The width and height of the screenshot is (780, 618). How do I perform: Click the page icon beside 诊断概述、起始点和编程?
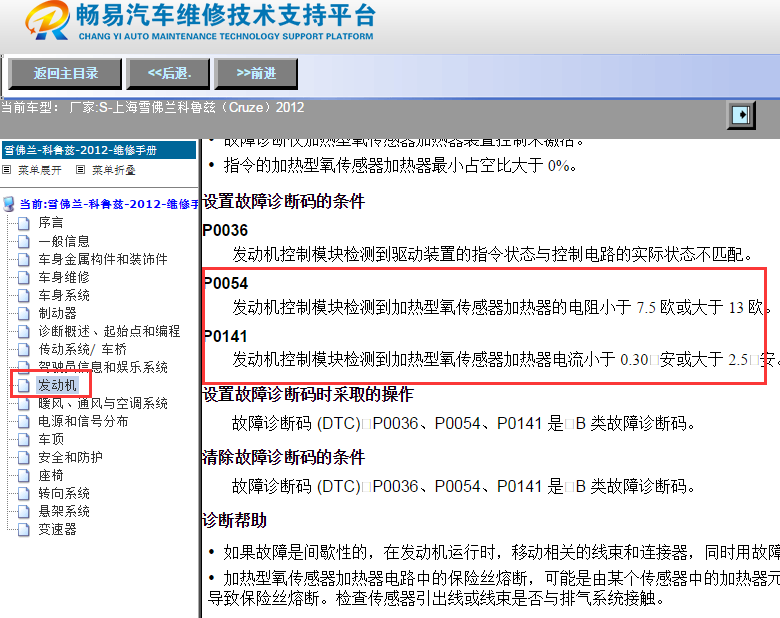(23, 331)
